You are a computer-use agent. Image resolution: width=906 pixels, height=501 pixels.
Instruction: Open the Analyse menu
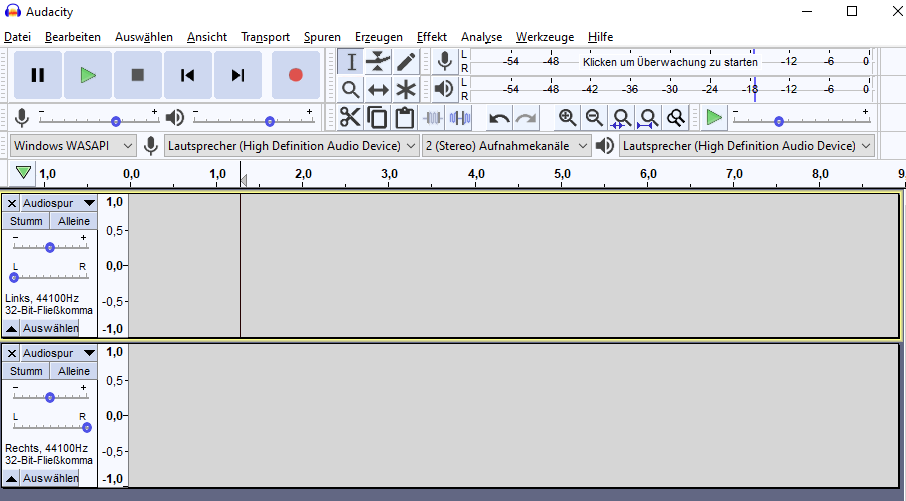pos(481,37)
